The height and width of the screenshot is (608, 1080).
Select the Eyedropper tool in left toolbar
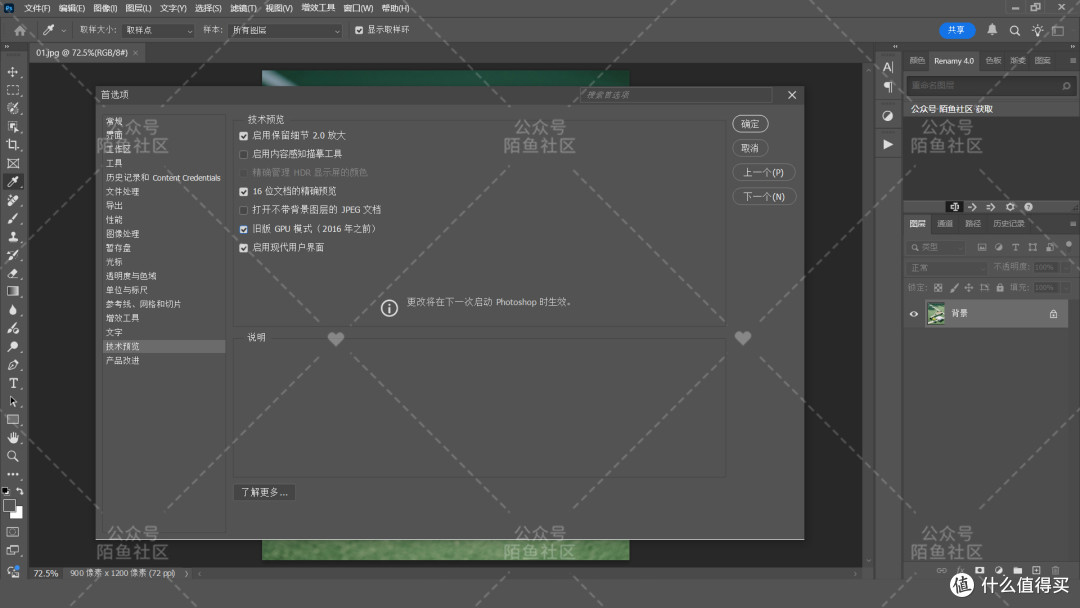click(12, 182)
